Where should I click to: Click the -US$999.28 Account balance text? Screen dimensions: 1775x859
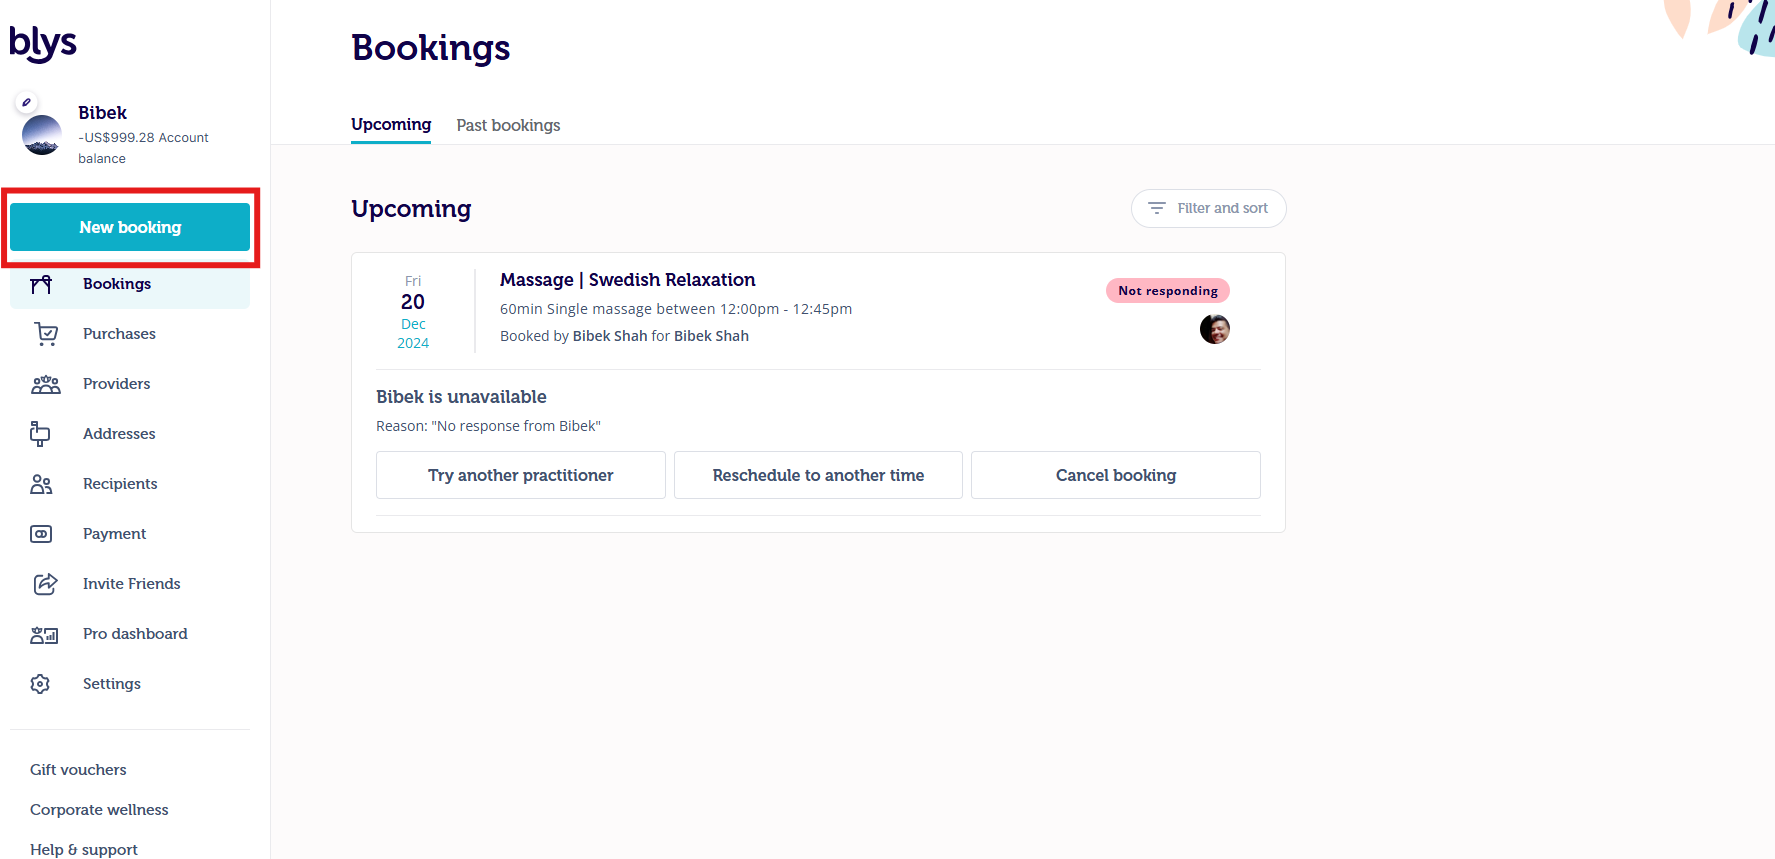click(x=143, y=148)
